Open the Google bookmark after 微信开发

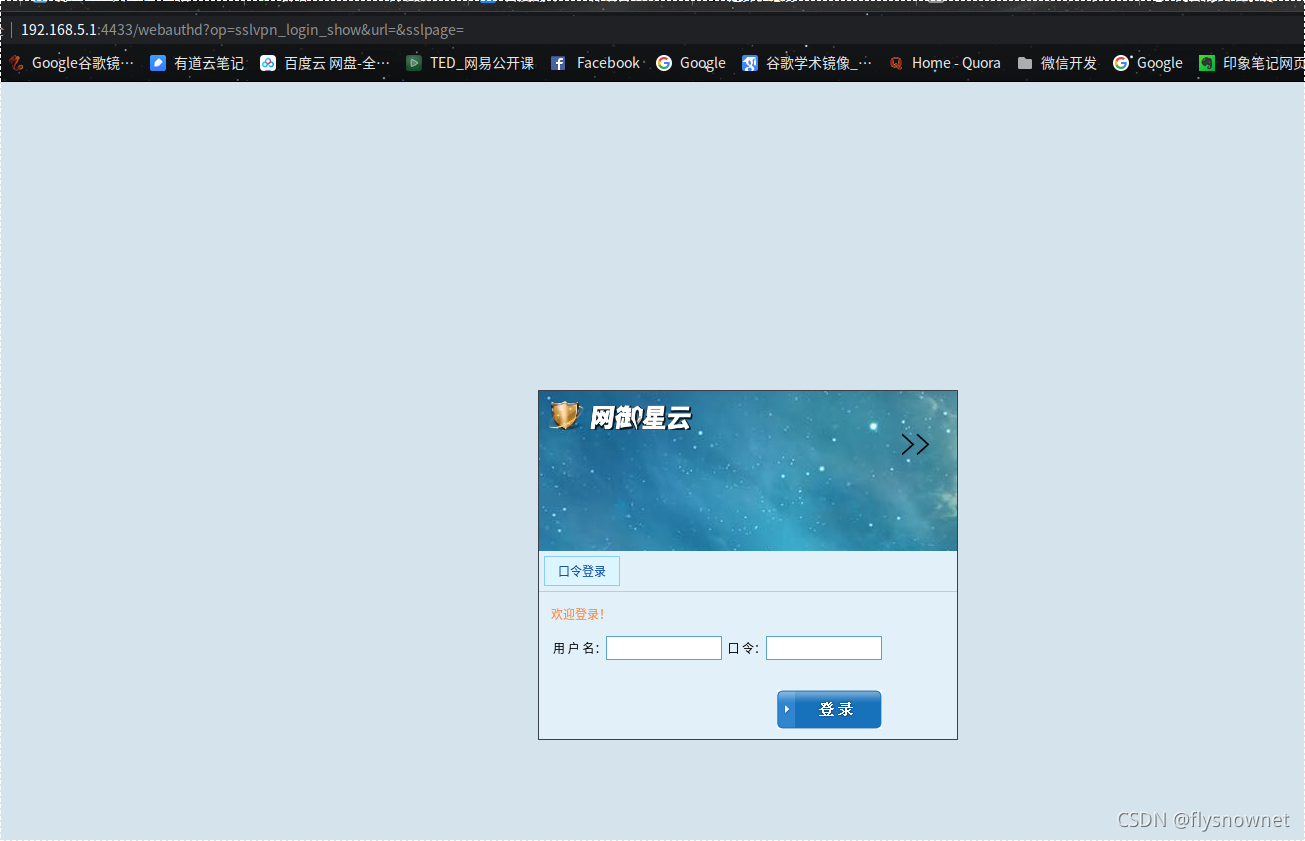click(1148, 63)
